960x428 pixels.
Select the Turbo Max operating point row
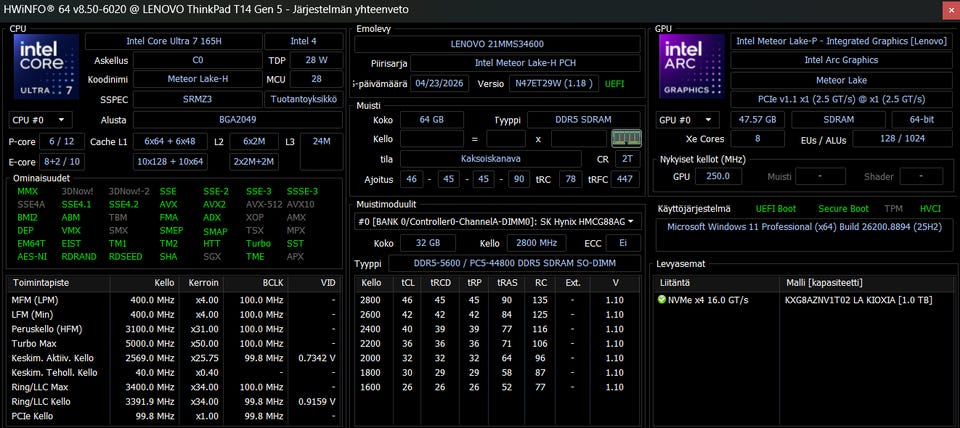(173, 344)
